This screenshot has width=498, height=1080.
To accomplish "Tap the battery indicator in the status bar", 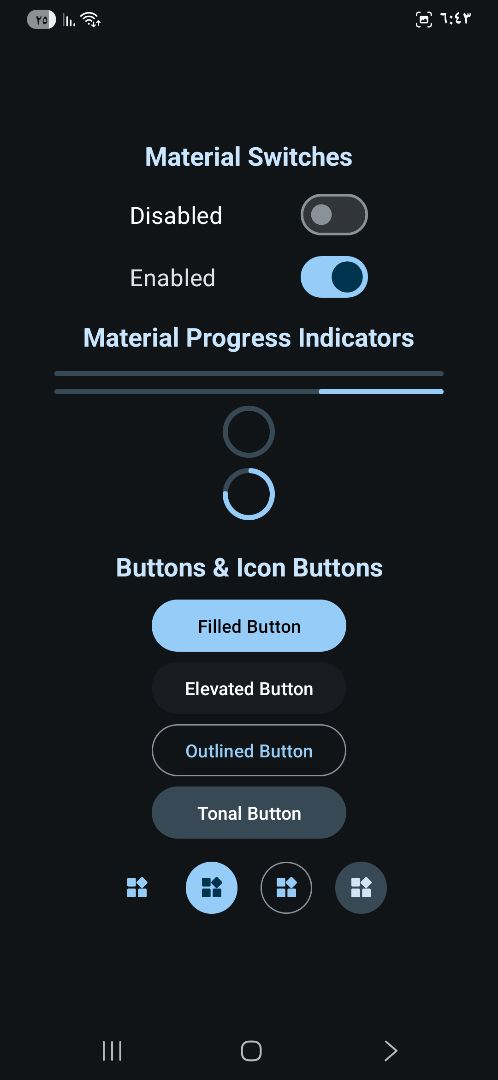I will click(x=41, y=20).
